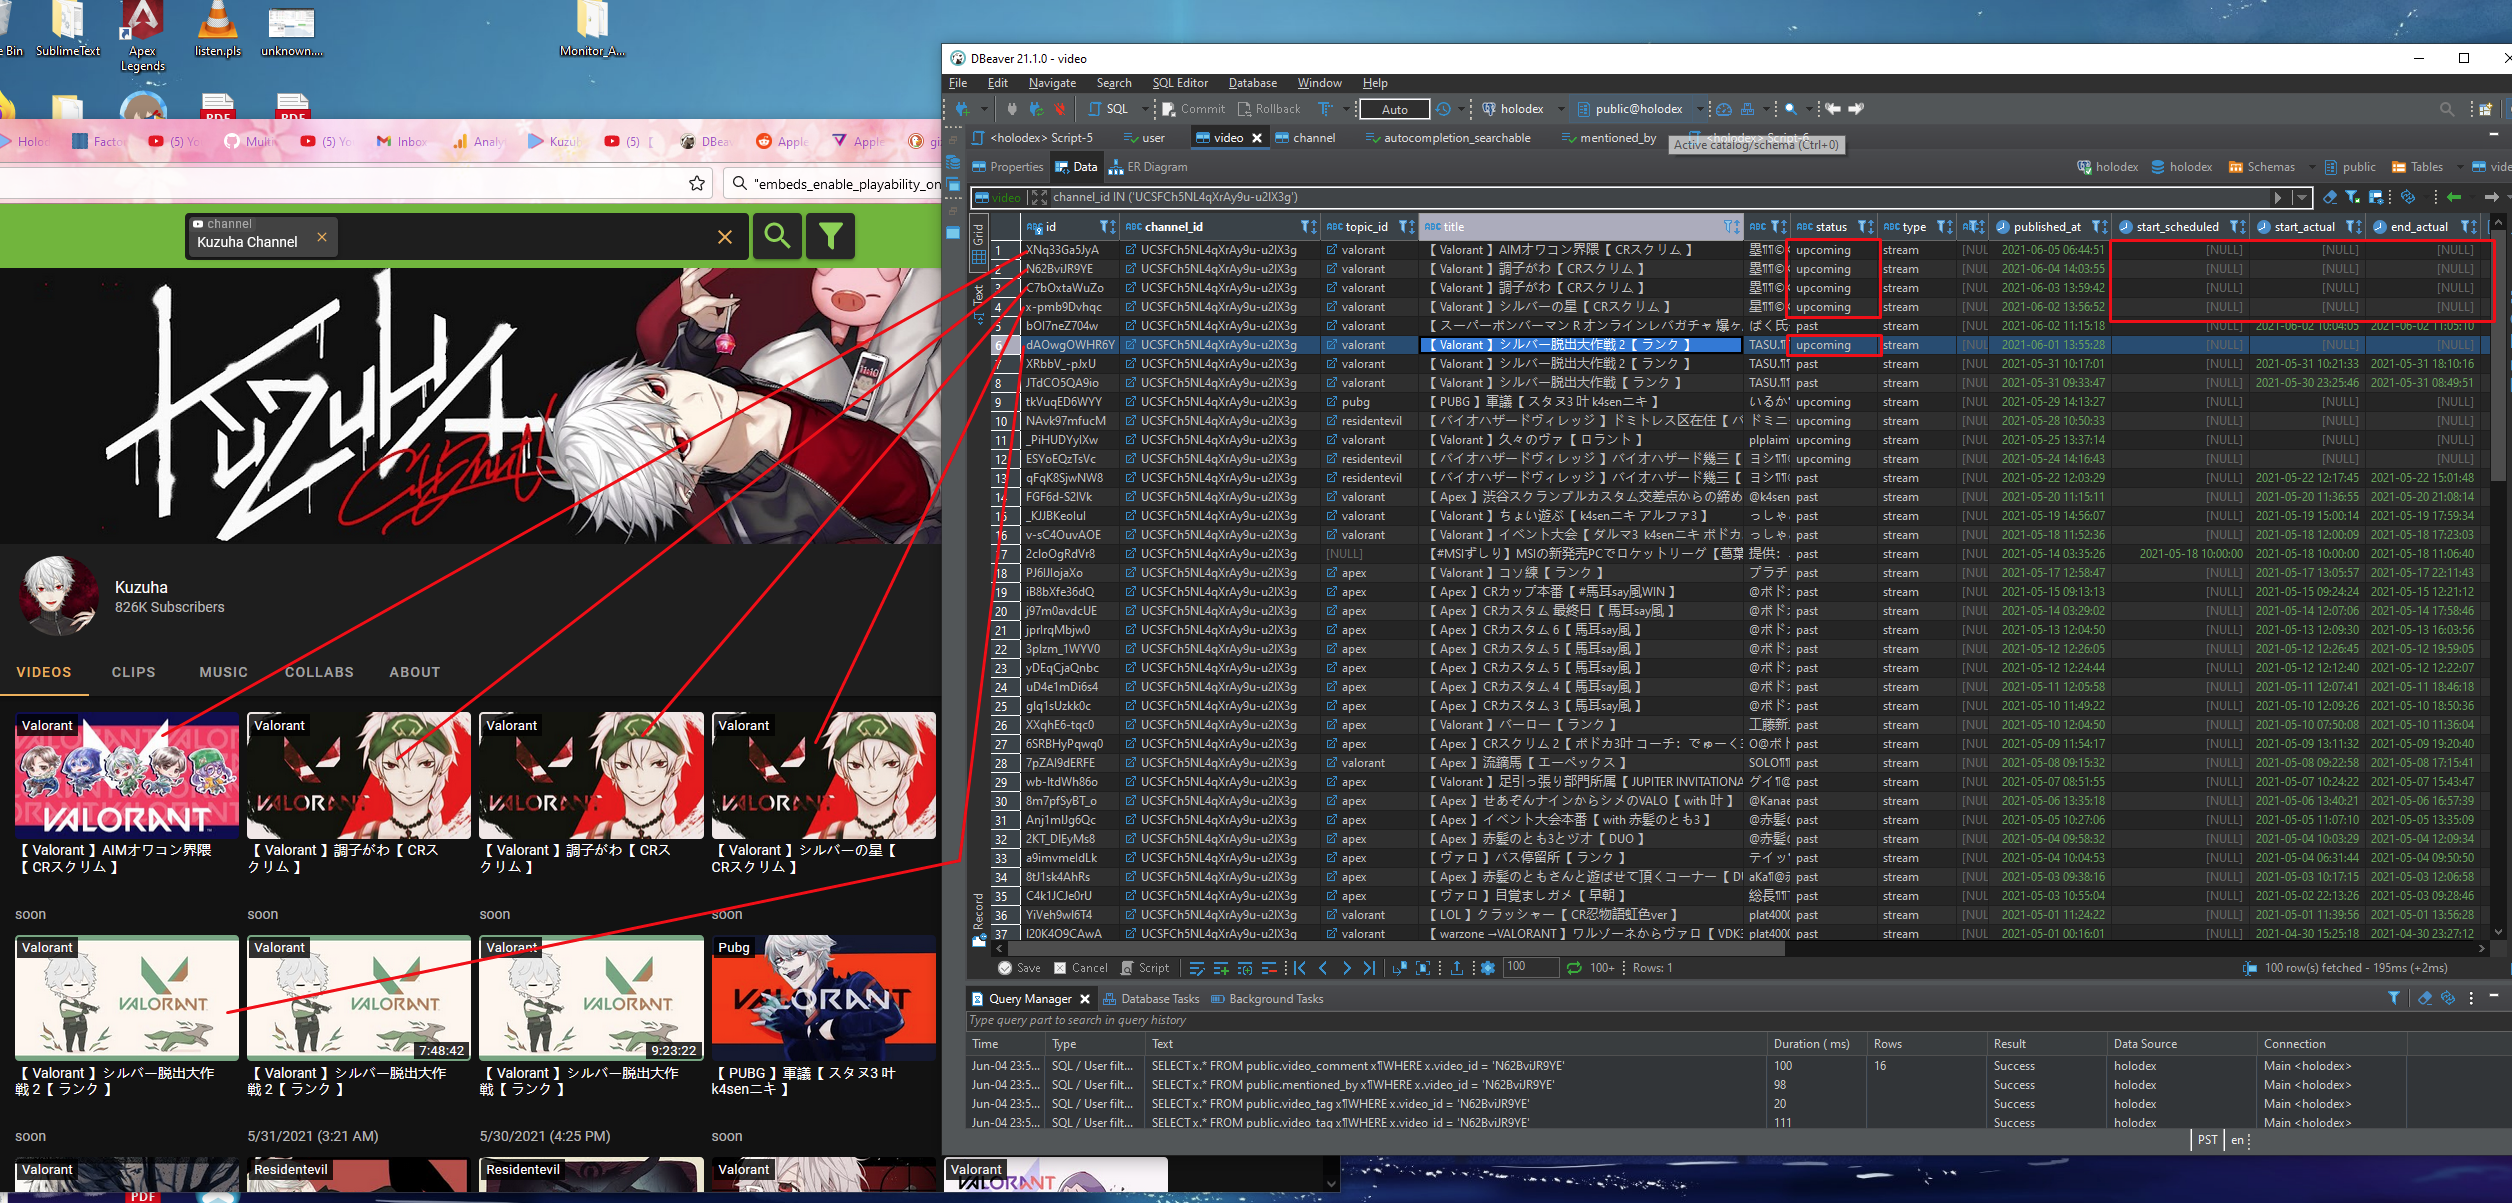The height and width of the screenshot is (1203, 2512).
Task: Refresh the result set with green arrows icon
Action: [x=1573, y=967]
